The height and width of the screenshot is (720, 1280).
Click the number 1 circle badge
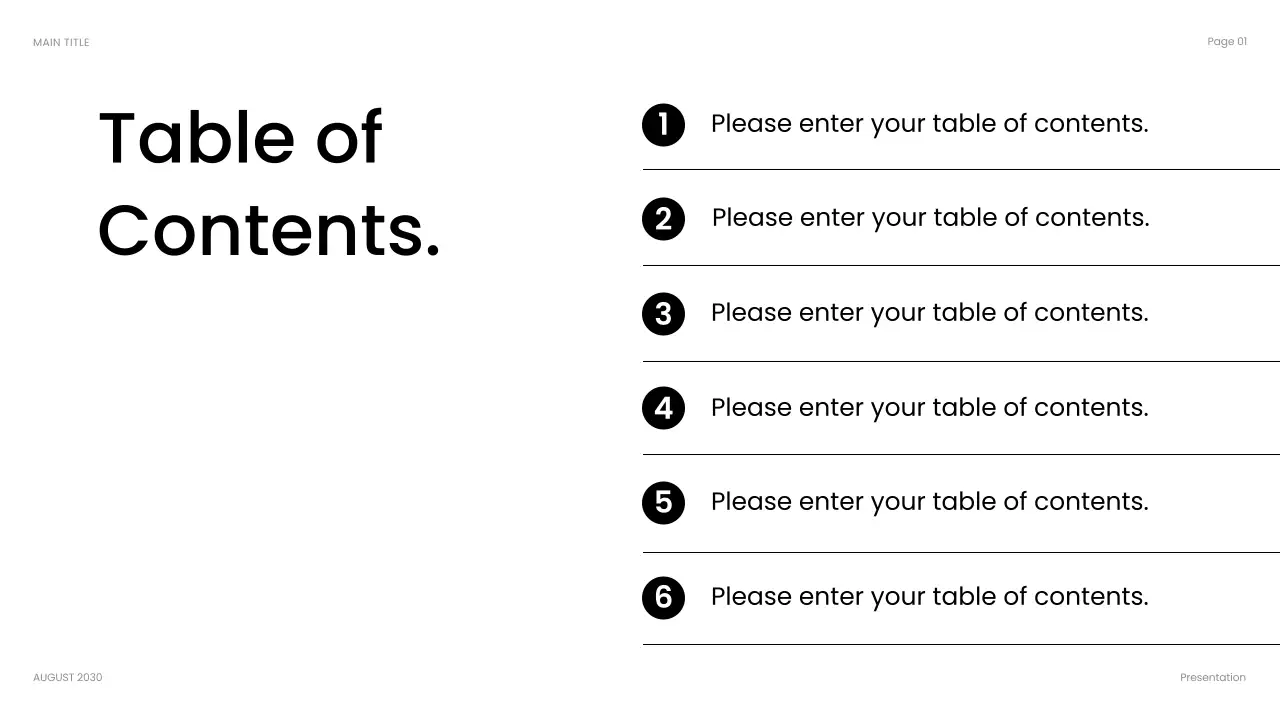click(x=663, y=125)
